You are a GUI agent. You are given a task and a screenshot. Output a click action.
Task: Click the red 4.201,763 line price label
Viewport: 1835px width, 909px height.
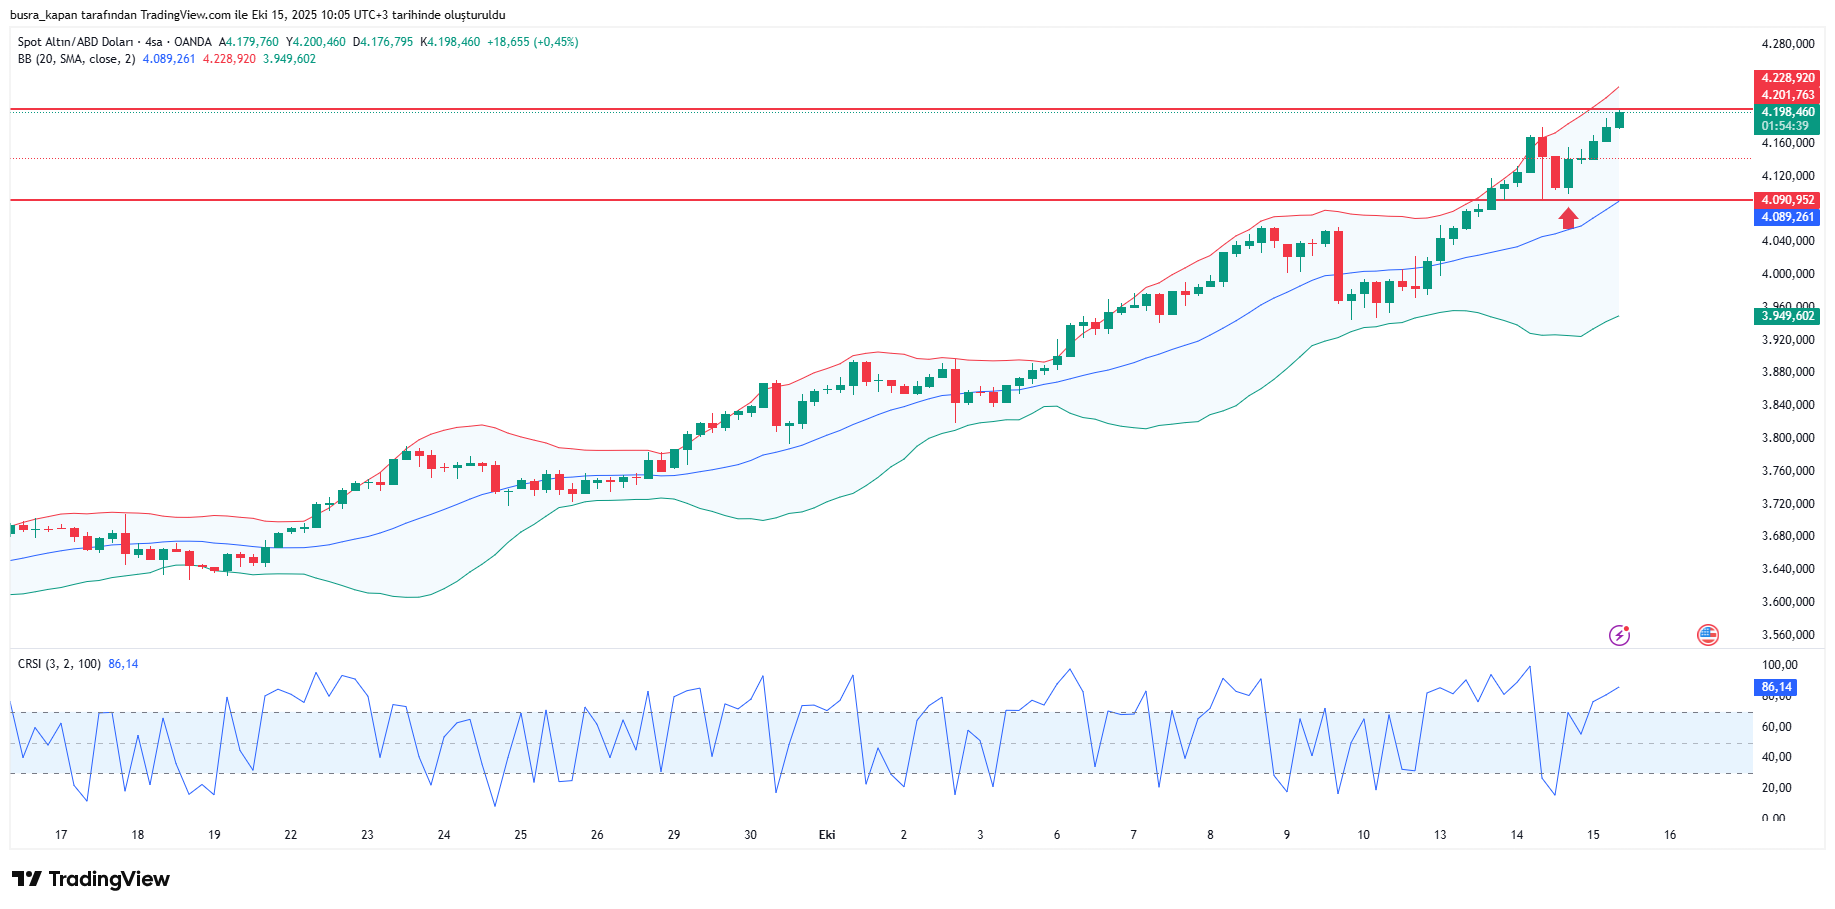(x=1788, y=95)
